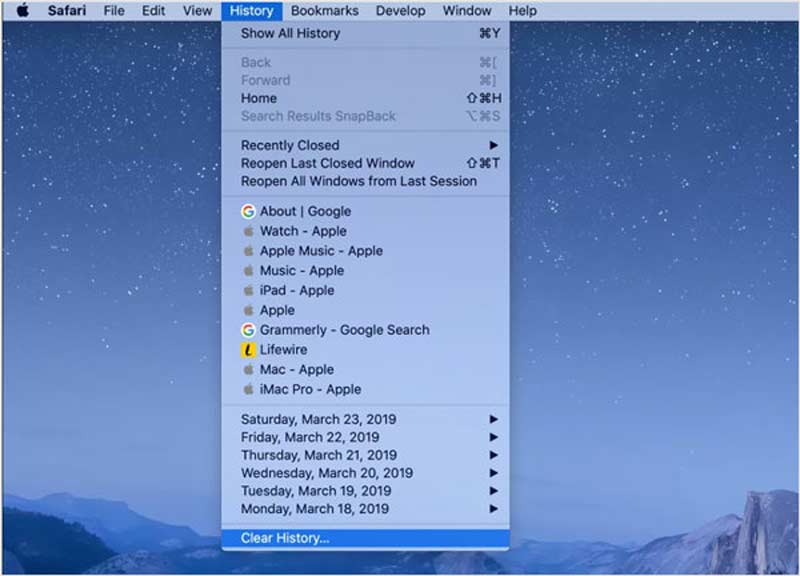Select 'Monday, March 18, 2019' history date
The width and height of the screenshot is (800, 576).
(365, 509)
